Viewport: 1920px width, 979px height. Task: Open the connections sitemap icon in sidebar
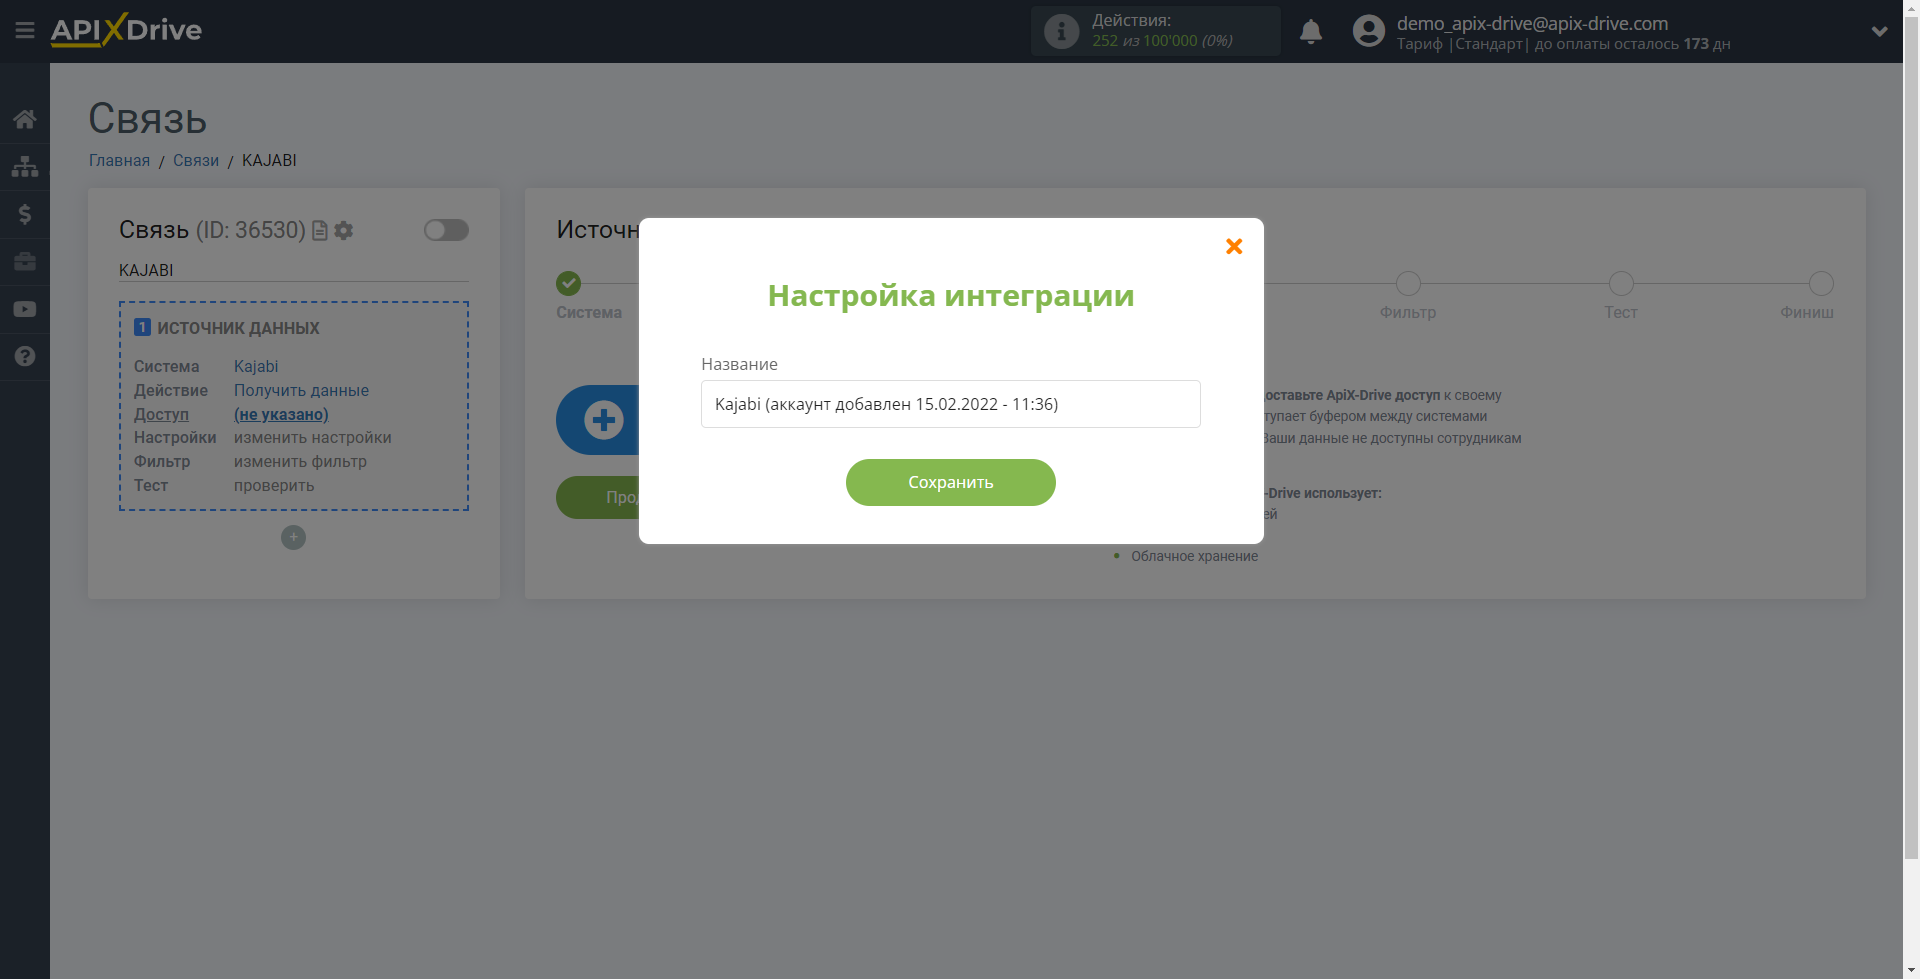(25, 166)
